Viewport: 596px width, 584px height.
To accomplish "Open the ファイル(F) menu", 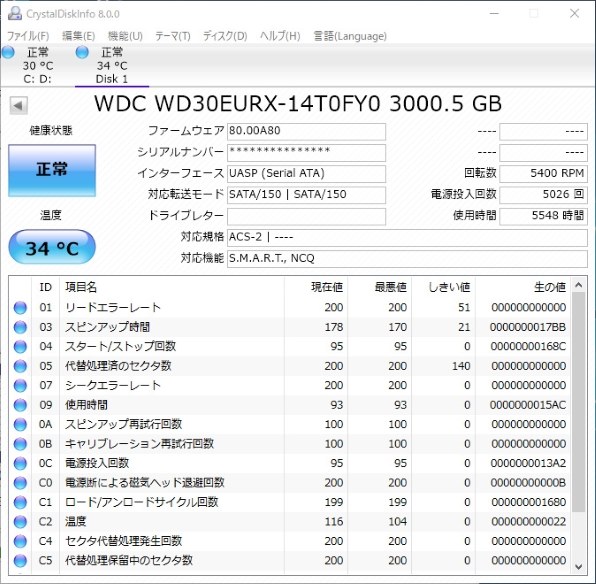I will pos(28,36).
